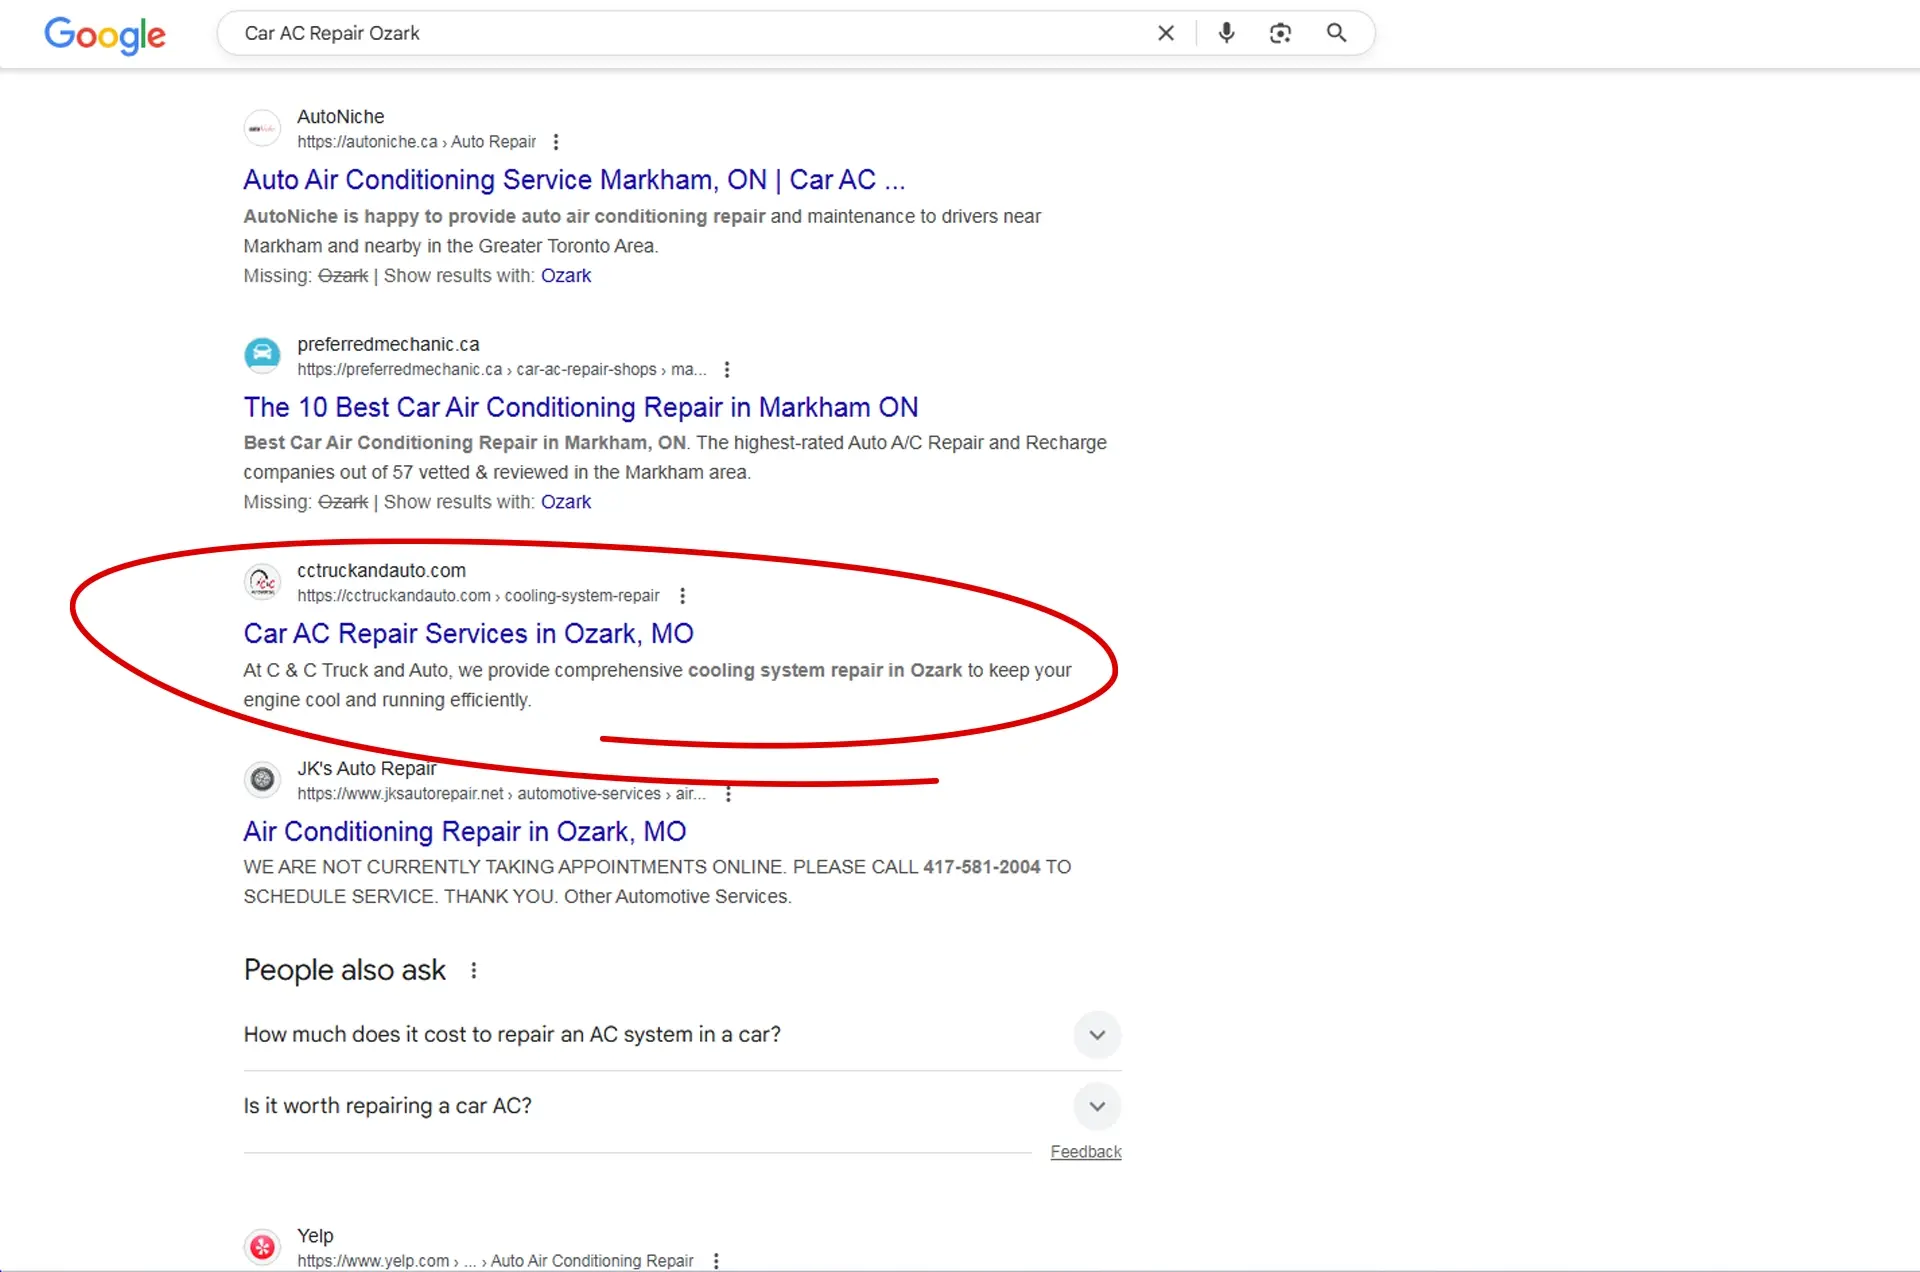Viewport: 1920px width, 1272px height.
Task: Open search by image (Lens) icon
Action: click(1280, 33)
